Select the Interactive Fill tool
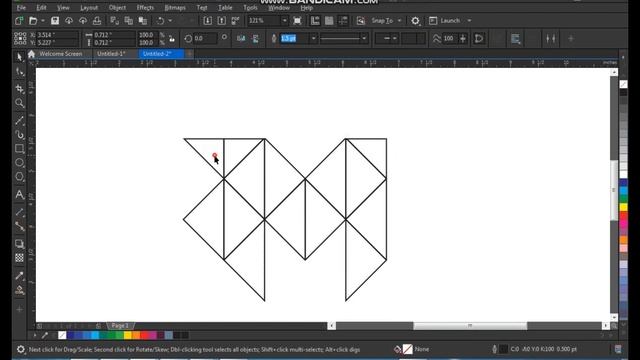The width and height of the screenshot is (640, 360). click(19, 290)
